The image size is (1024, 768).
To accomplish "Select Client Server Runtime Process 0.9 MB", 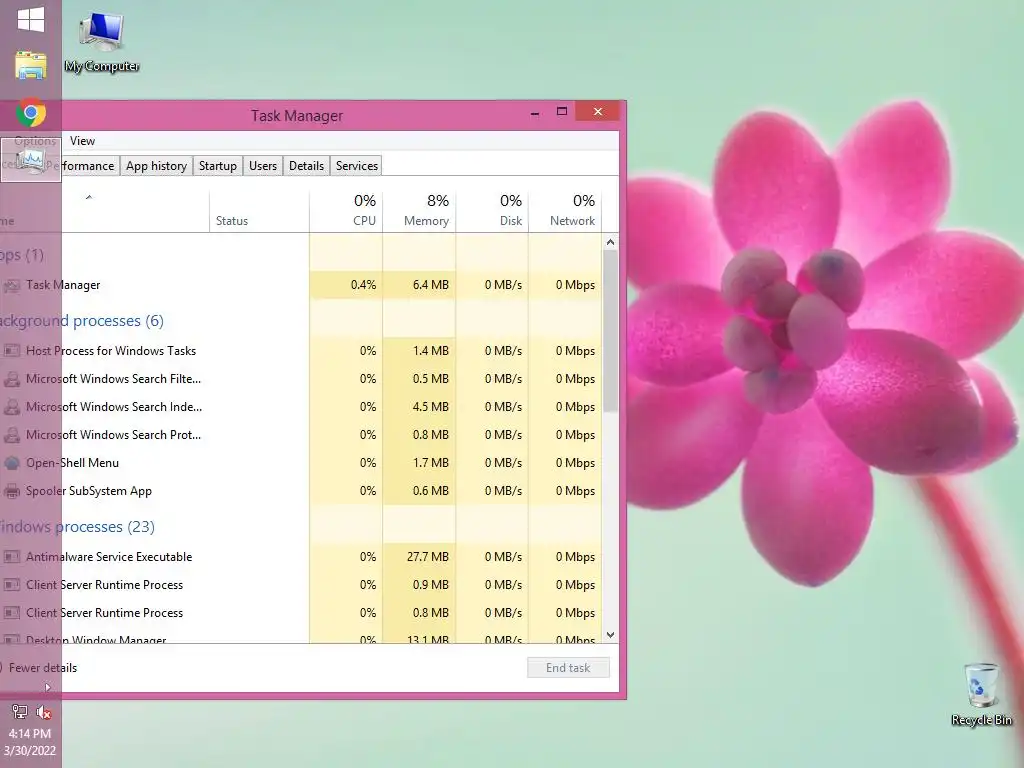I will [300, 585].
